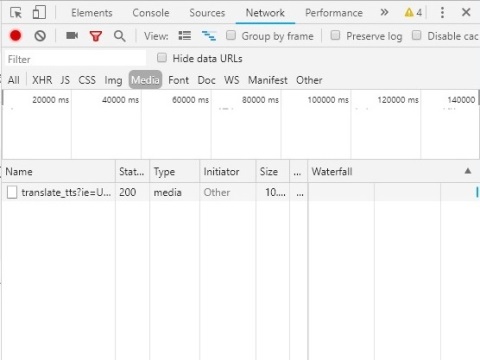Image resolution: width=480 pixels, height=360 pixels.
Task: Filter requests by Doc
Action: pyautogui.click(x=206, y=80)
